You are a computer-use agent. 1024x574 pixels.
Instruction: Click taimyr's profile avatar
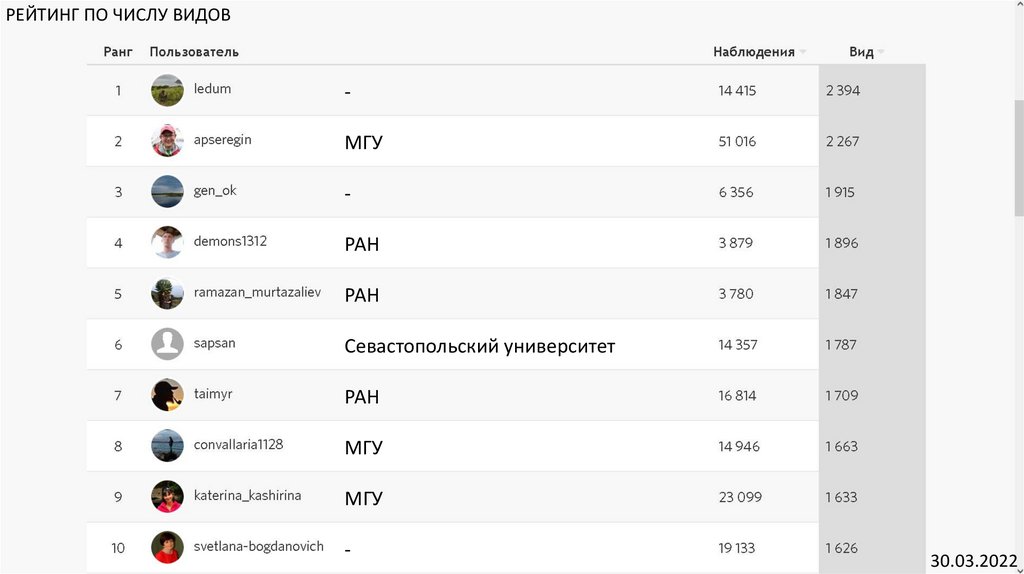click(167, 395)
